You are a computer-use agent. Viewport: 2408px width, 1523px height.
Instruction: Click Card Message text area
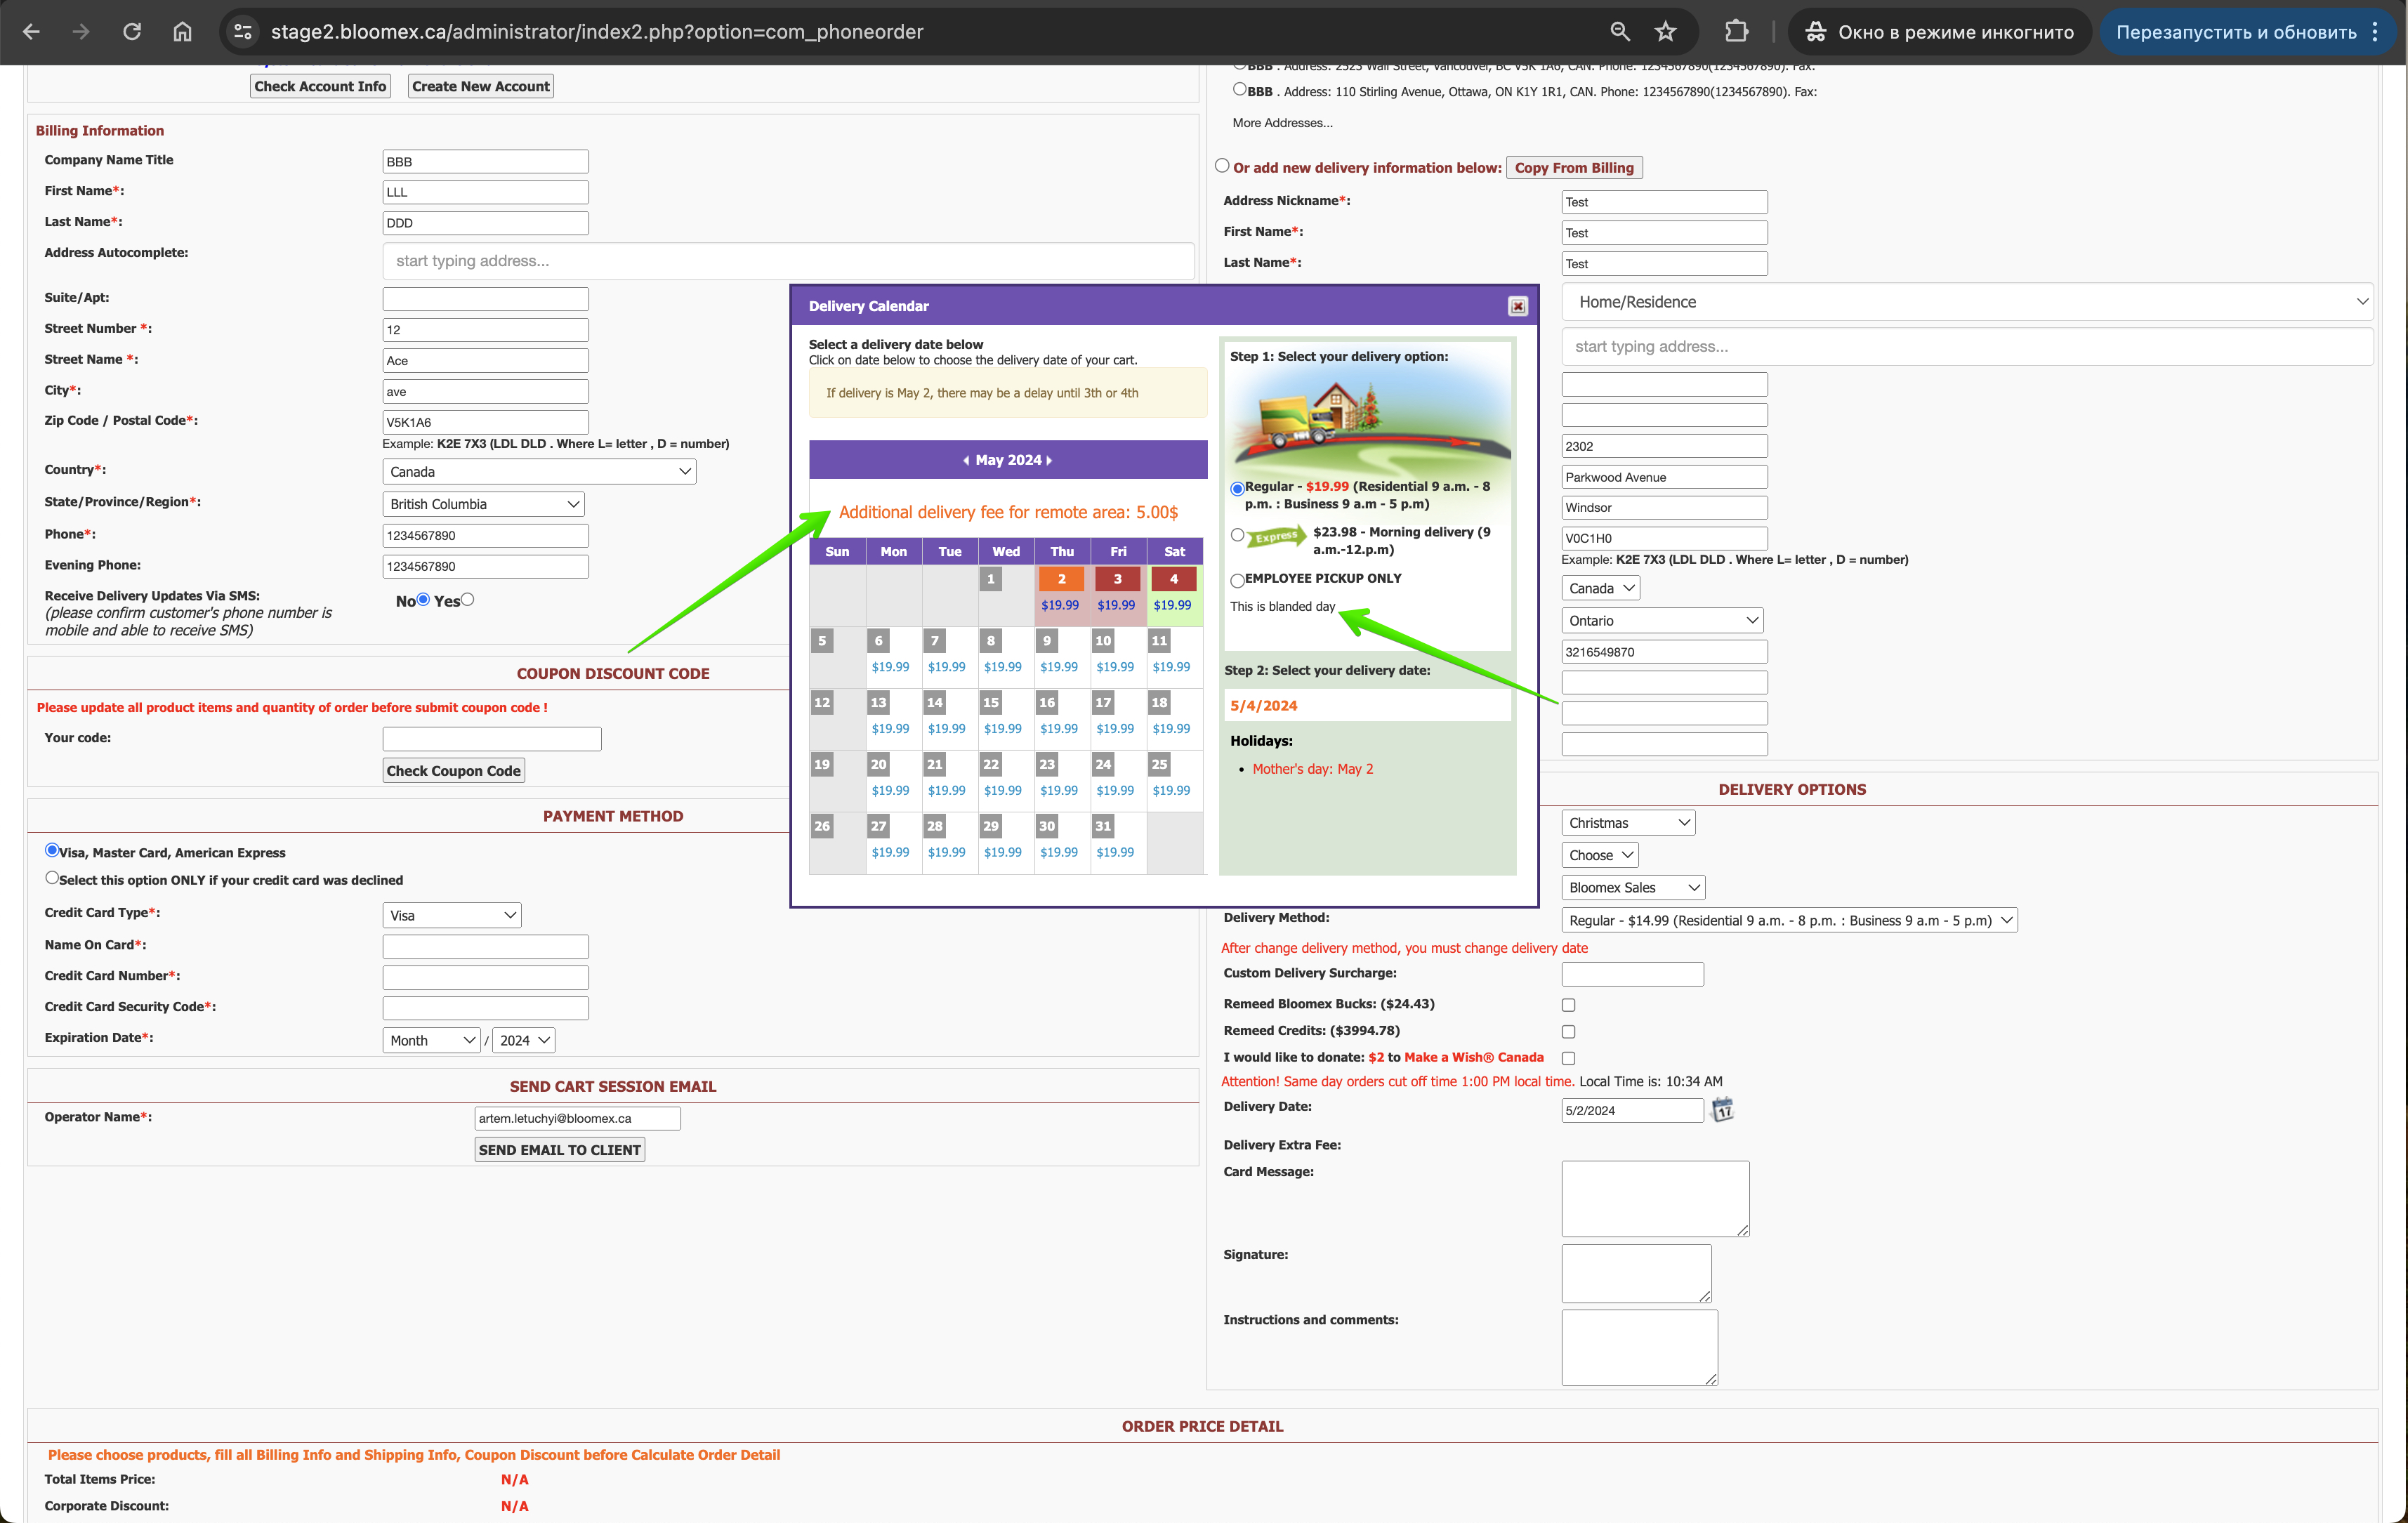1655,1198
